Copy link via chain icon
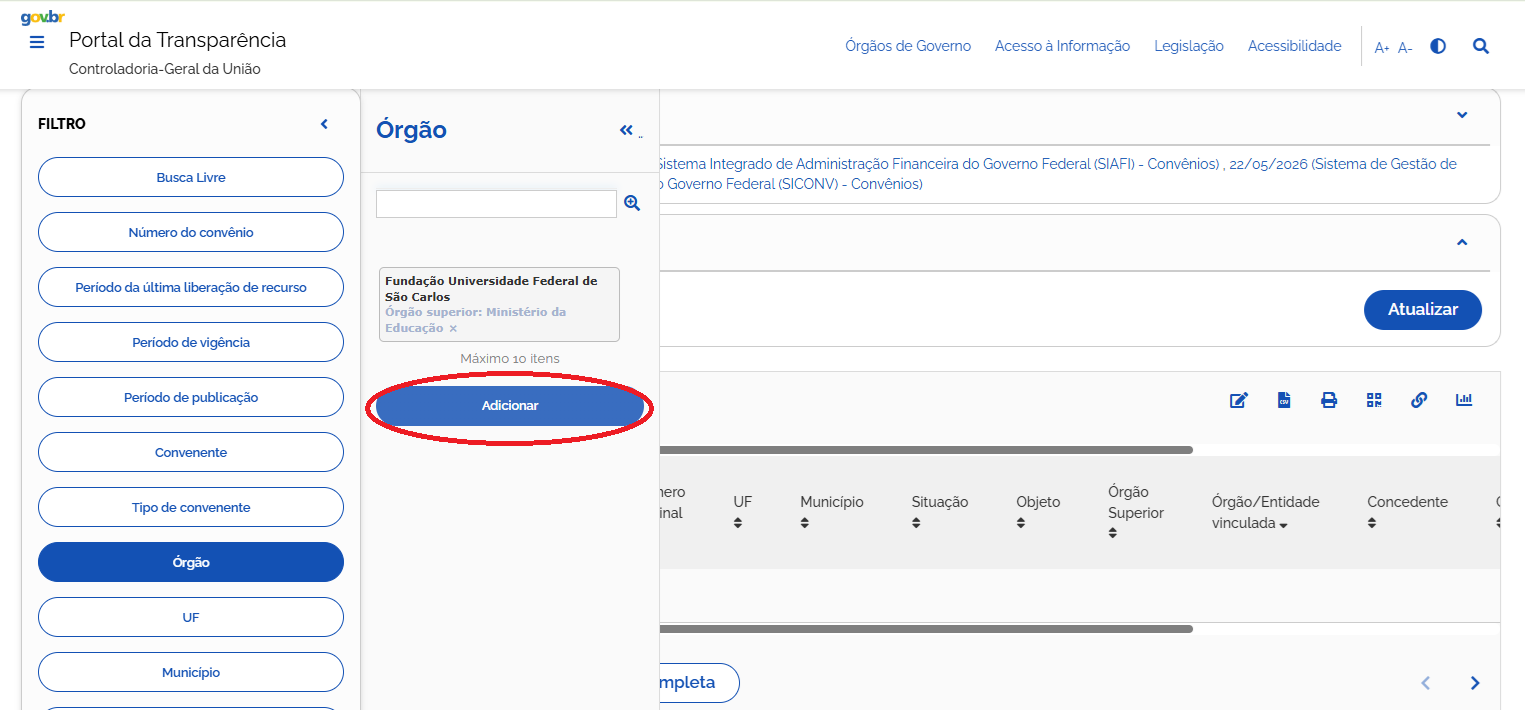Image resolution: width=1525 pixels, height=710 pixels. (1418, 400)
